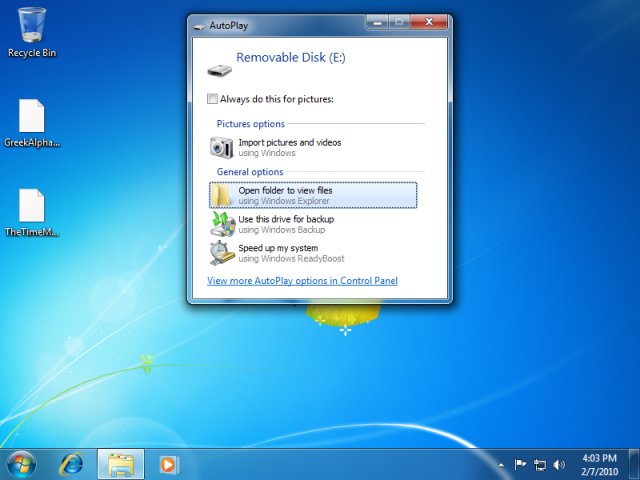Click the network status tray icon

point(540,465)
